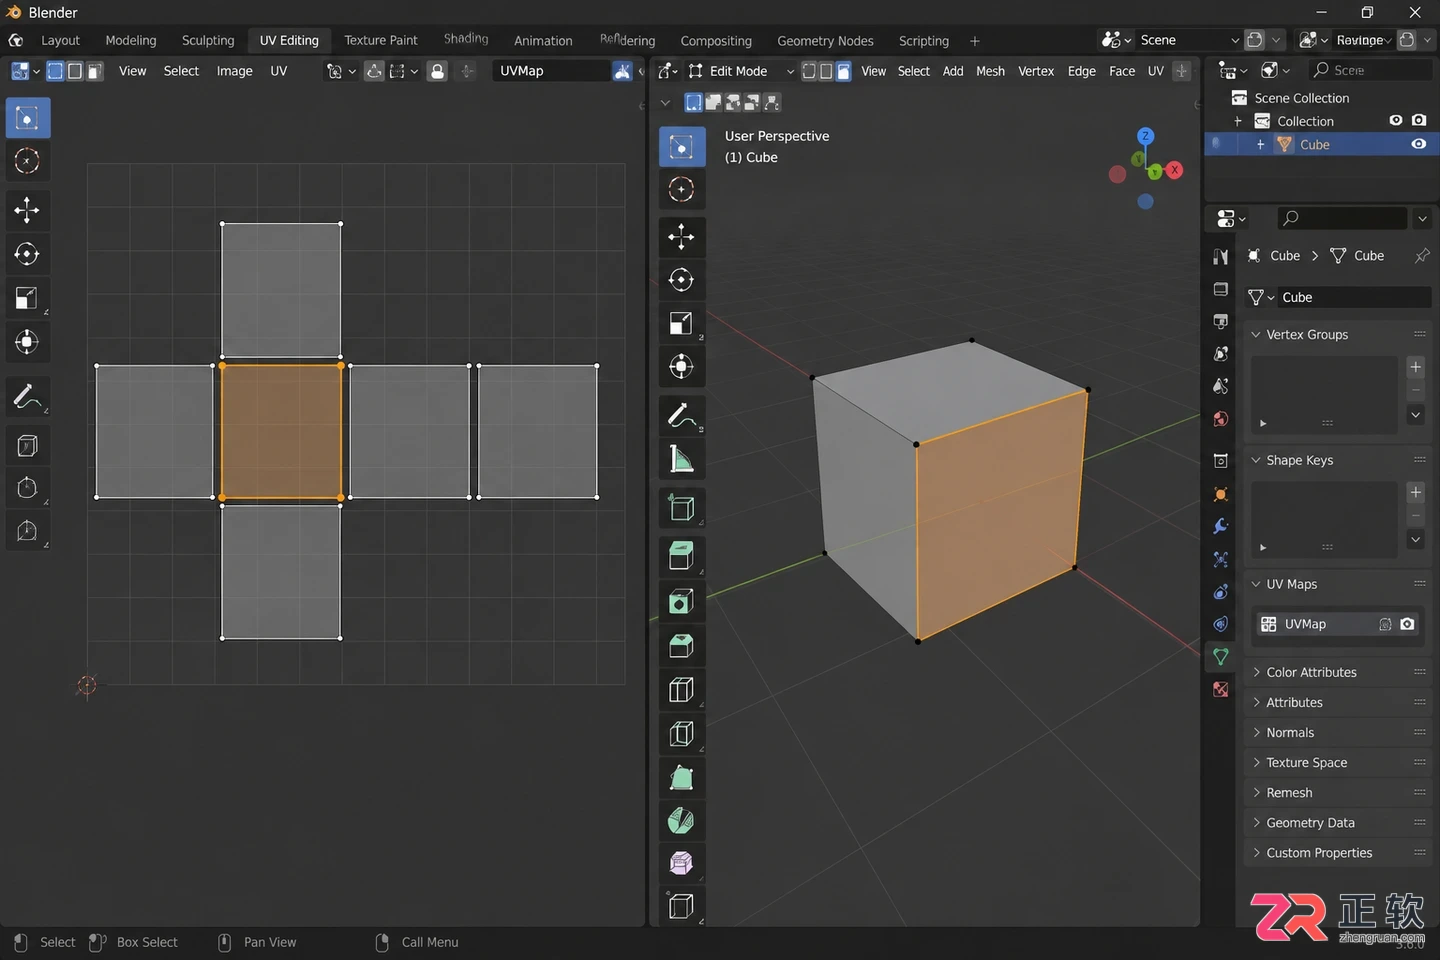This screenshot has height=960, width=1440.
Task: Collapse the UV Maps panel
Action: 1257,584
